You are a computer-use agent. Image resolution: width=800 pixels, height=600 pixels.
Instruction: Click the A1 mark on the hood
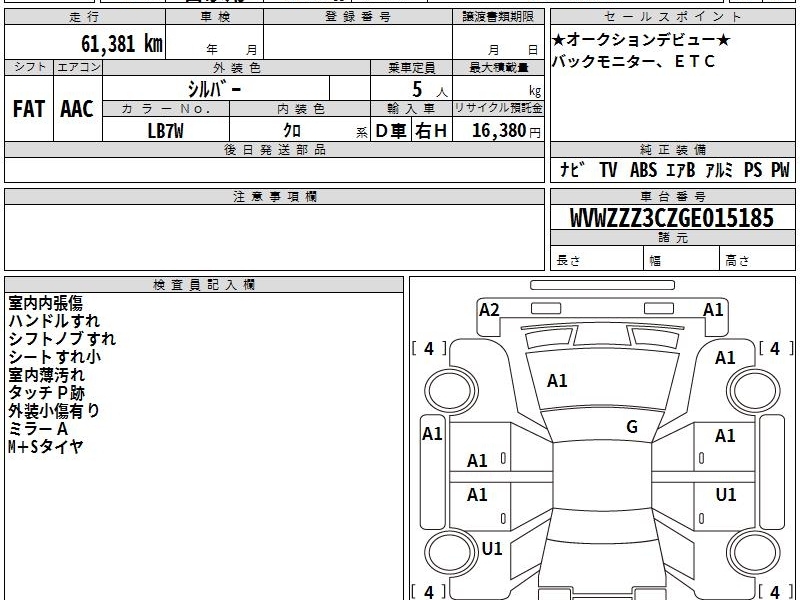[x=557, y=381]
